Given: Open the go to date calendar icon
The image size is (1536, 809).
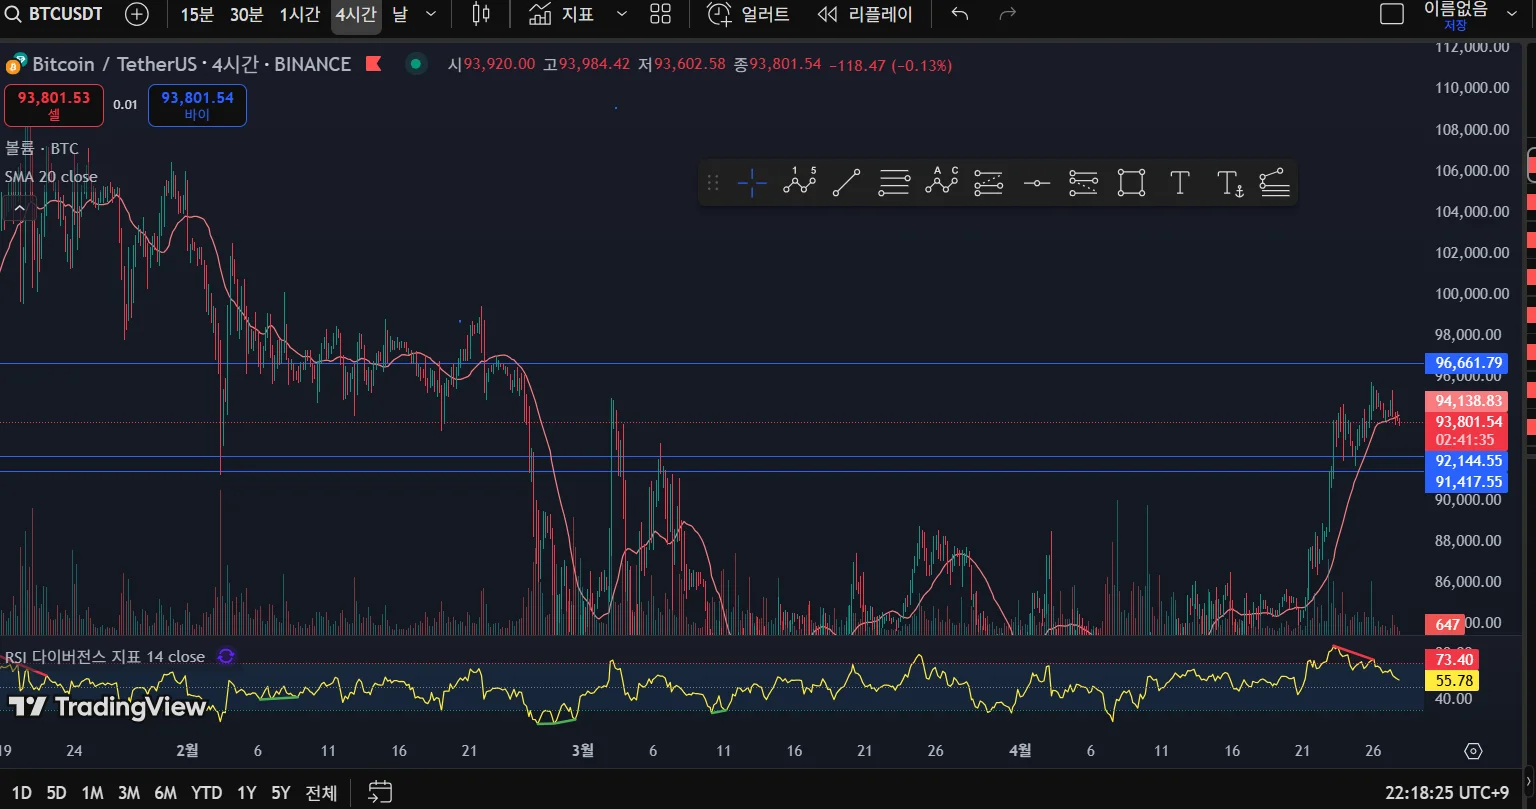Looking at the screenshot, I should click(380, 793).
